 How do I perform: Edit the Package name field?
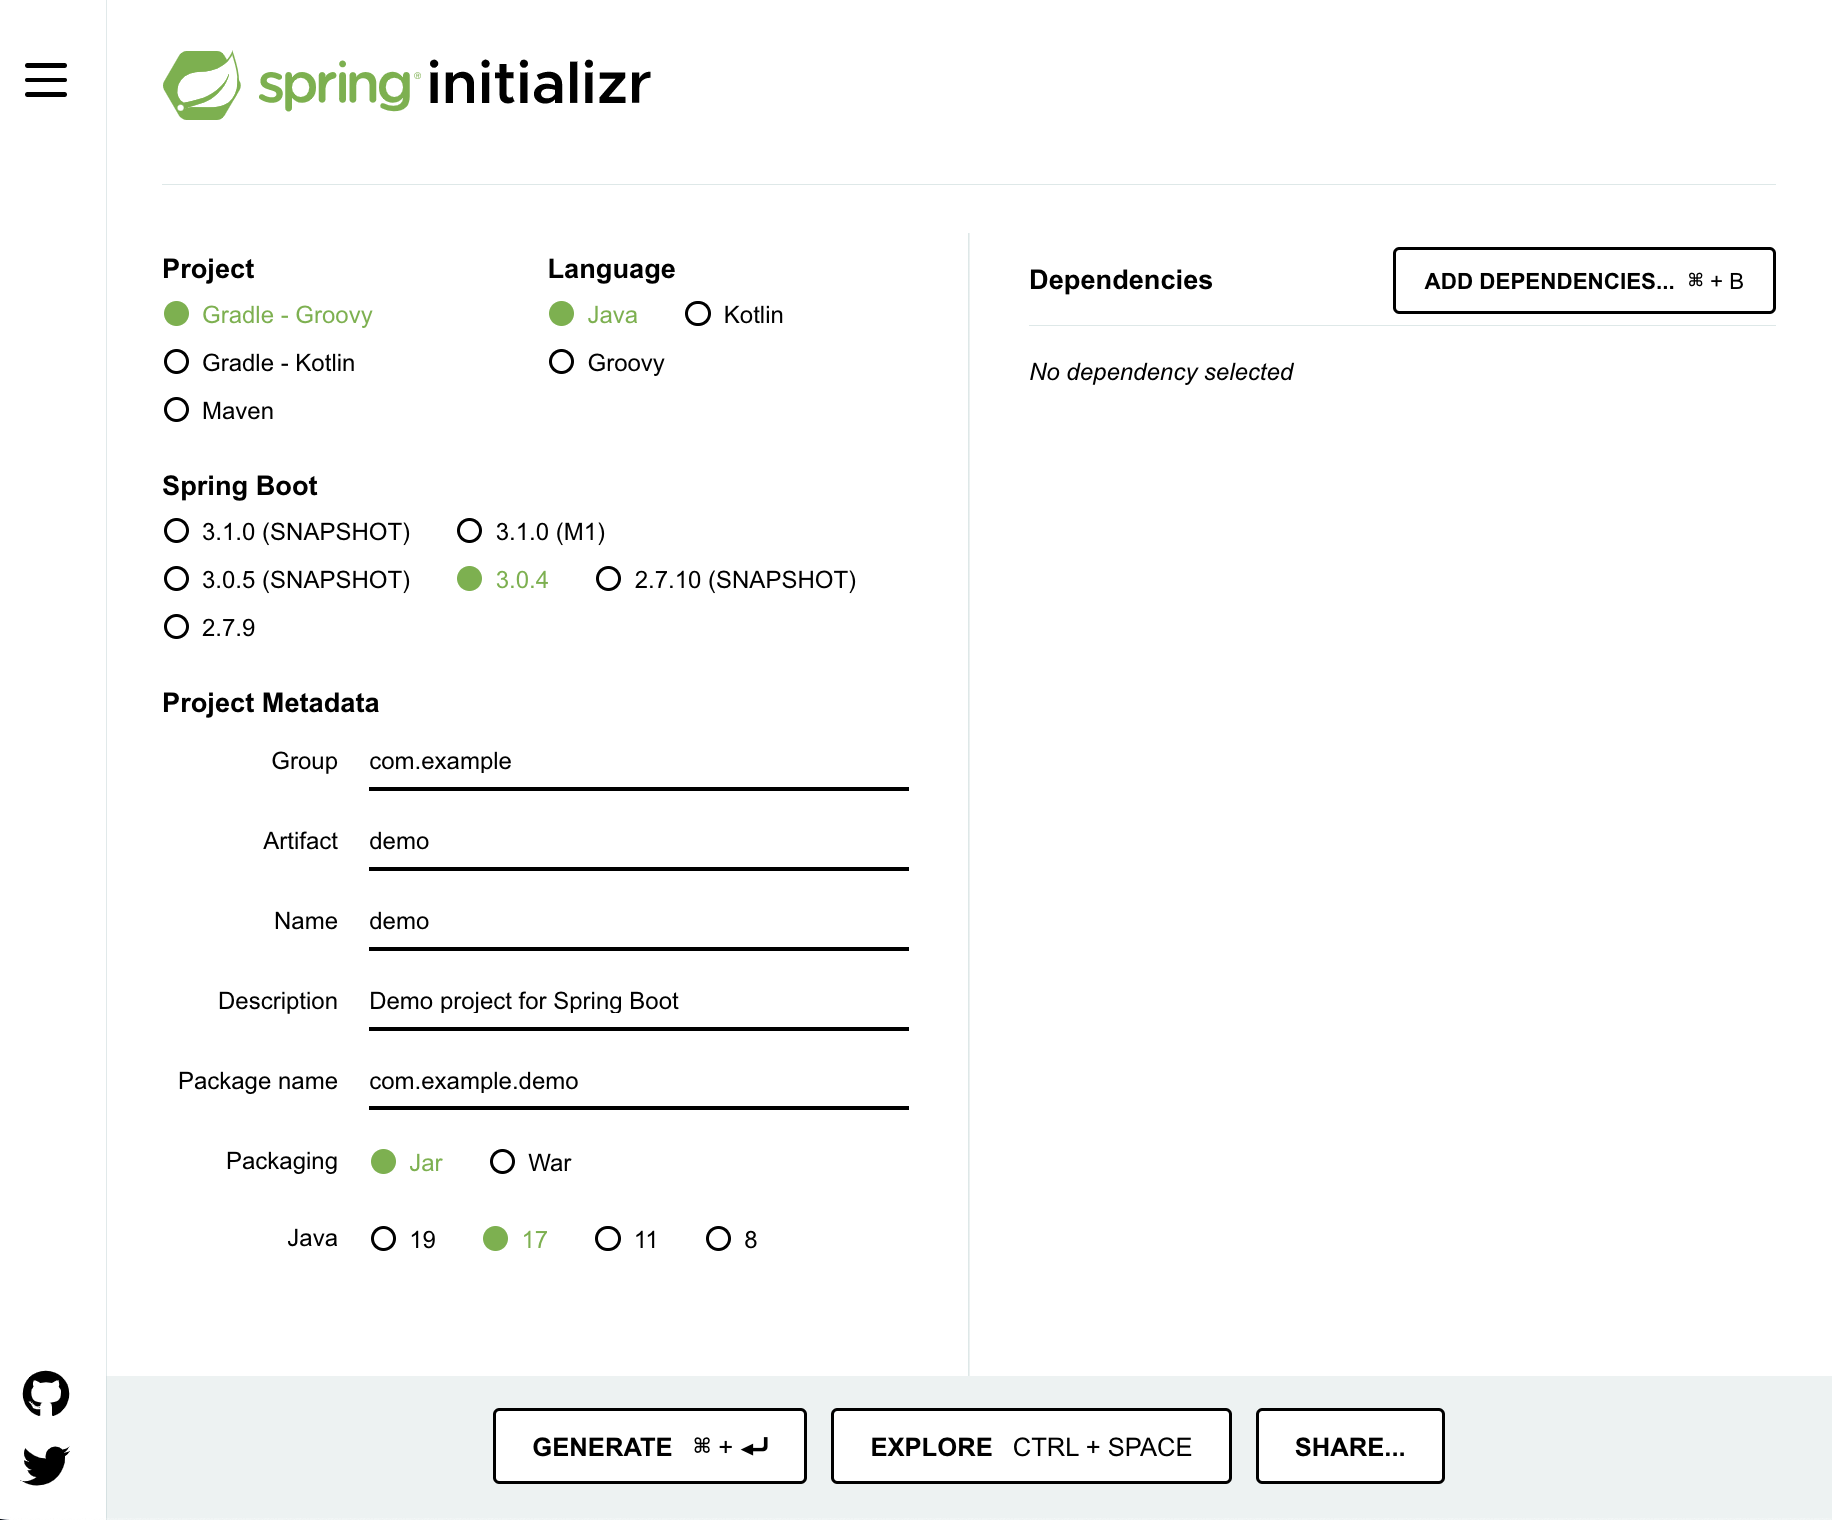639,1082
